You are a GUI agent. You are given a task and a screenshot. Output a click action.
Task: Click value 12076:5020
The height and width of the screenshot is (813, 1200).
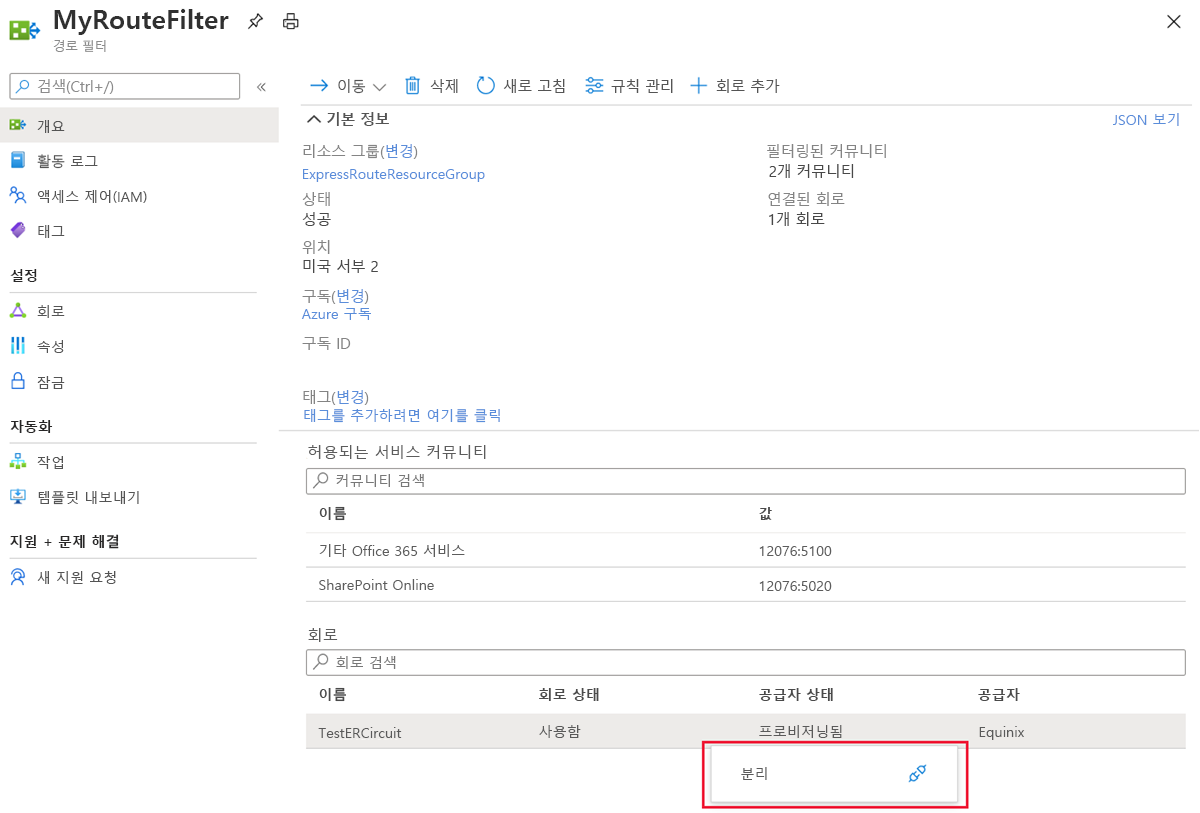[795, 586]
